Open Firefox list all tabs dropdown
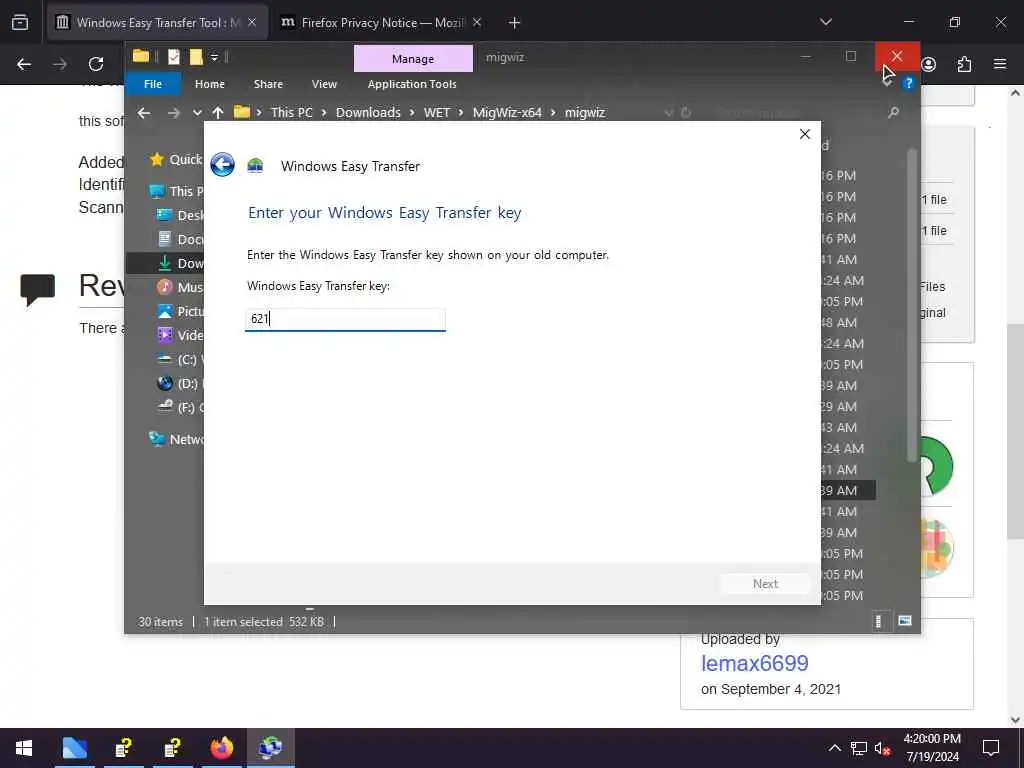The image size is (1024, 768). pos(825,22)
